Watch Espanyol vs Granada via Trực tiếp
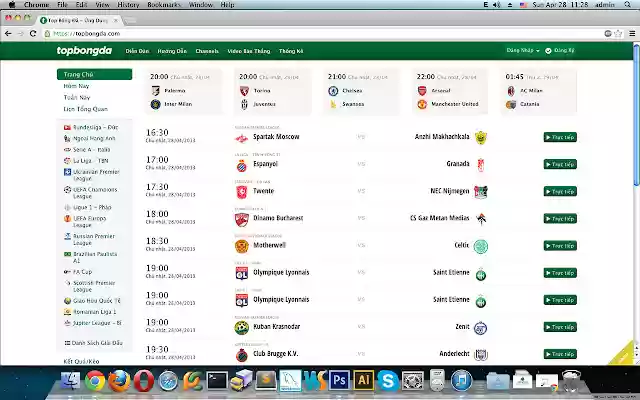Image resolution: width=640 pixels, height=400 pixels. (x=560, y=164)
